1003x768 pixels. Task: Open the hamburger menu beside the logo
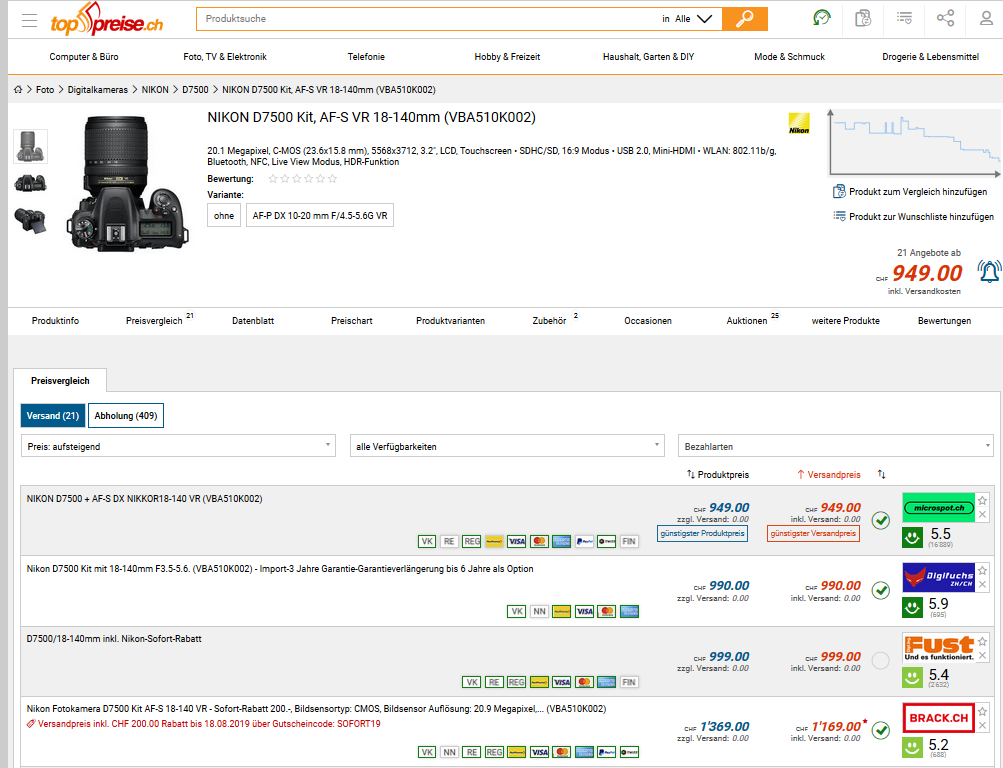tap(29, 20)
